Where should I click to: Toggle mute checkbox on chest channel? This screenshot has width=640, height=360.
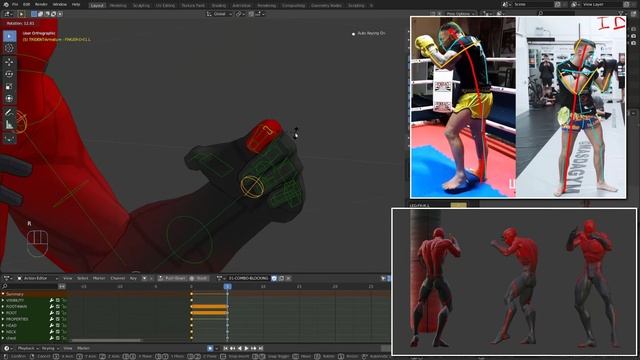click(58, 338)
